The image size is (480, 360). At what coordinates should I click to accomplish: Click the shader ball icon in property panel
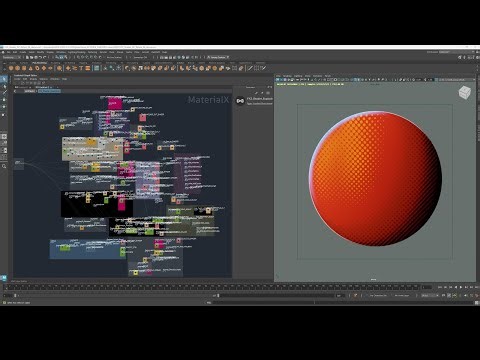pos(240,101)
